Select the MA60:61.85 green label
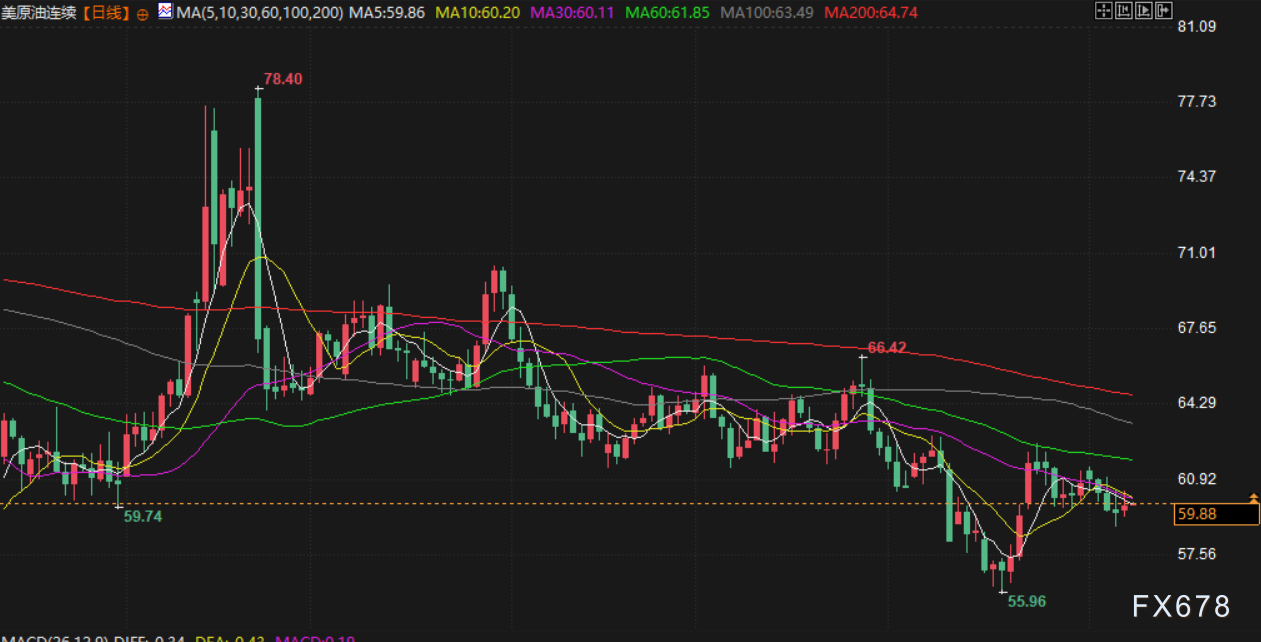 pos(668,13)
